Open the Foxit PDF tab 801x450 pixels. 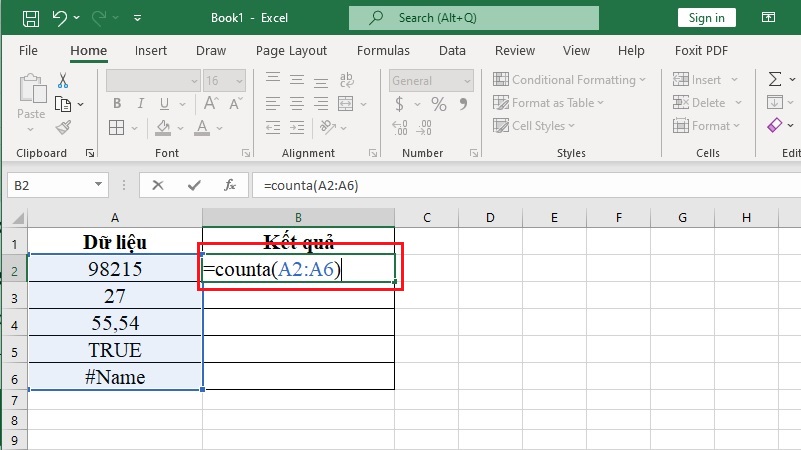[701, 51]
